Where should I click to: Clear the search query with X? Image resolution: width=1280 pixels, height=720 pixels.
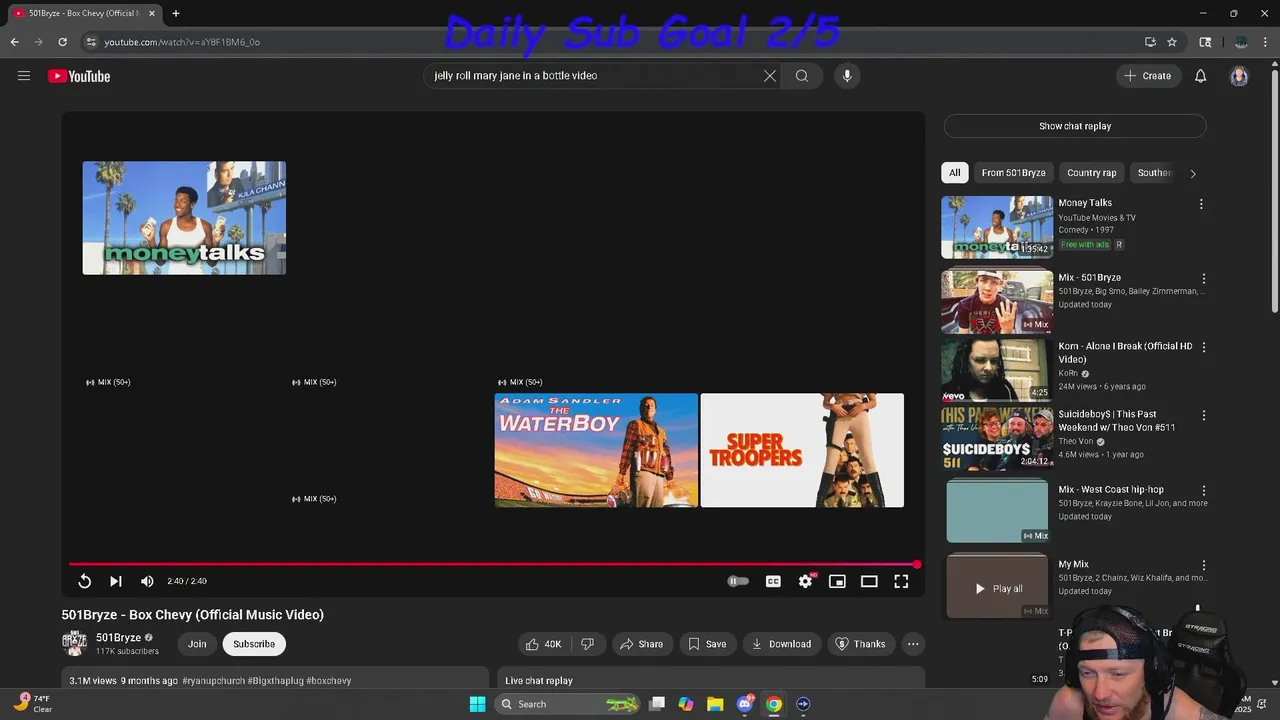click(770, 76)
